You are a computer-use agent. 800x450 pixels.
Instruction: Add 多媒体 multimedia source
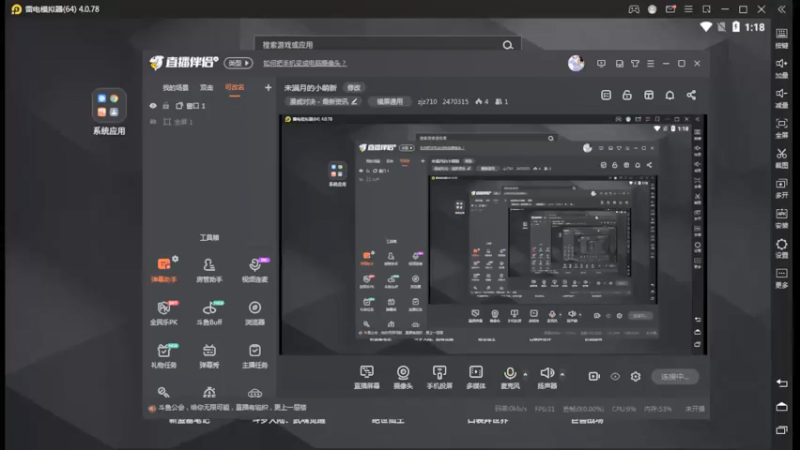(476, 377)
